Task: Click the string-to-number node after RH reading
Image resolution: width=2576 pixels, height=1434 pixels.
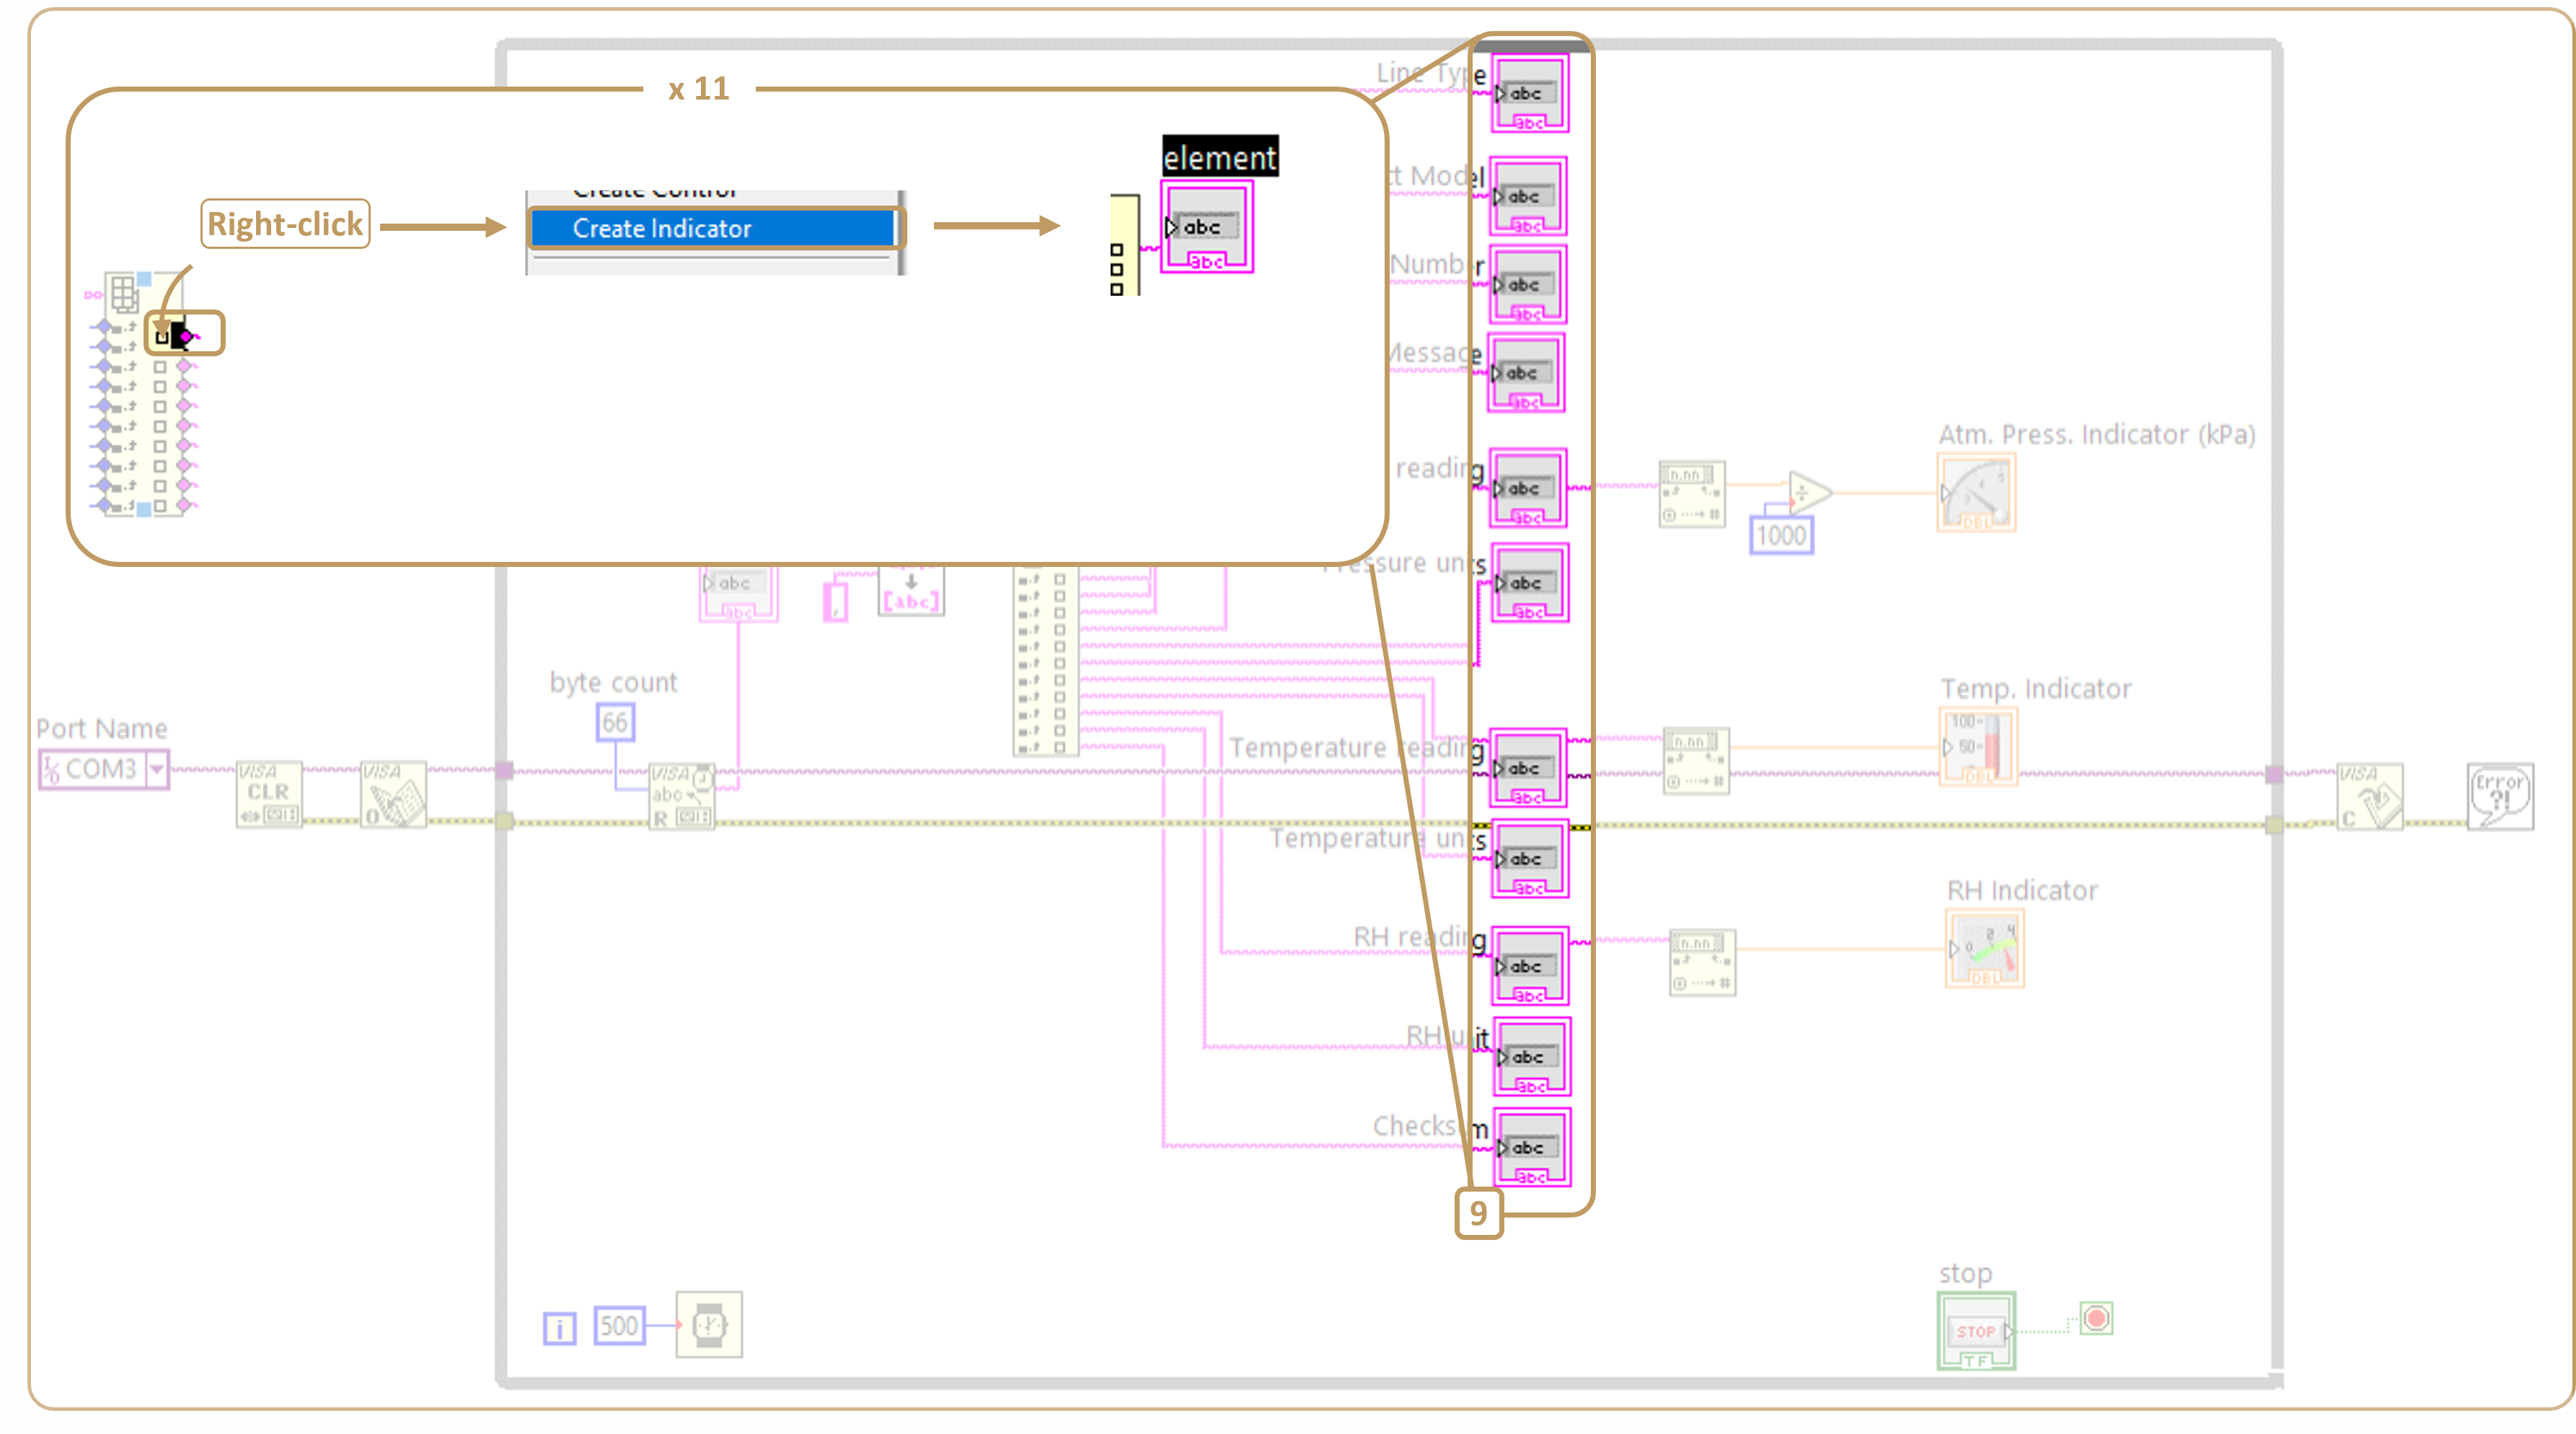Action: (x=1703, y=962)
